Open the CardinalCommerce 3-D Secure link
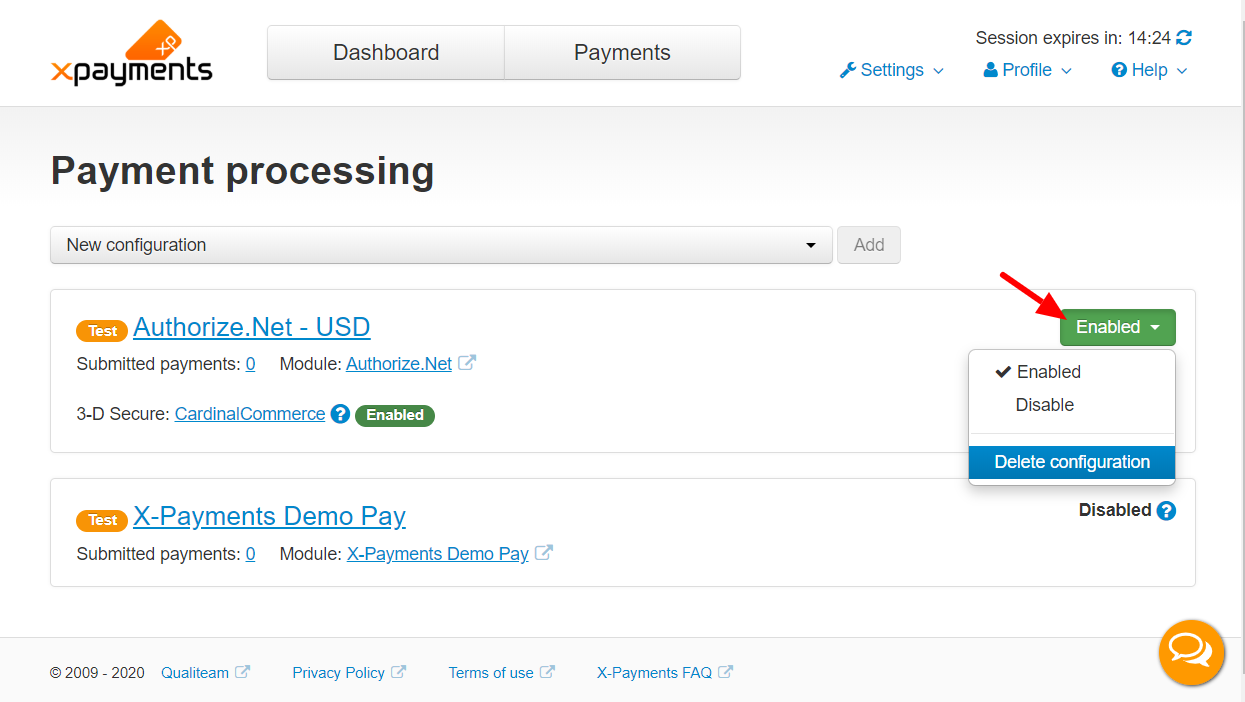The image size is (1245, 702). coord(250,414)
